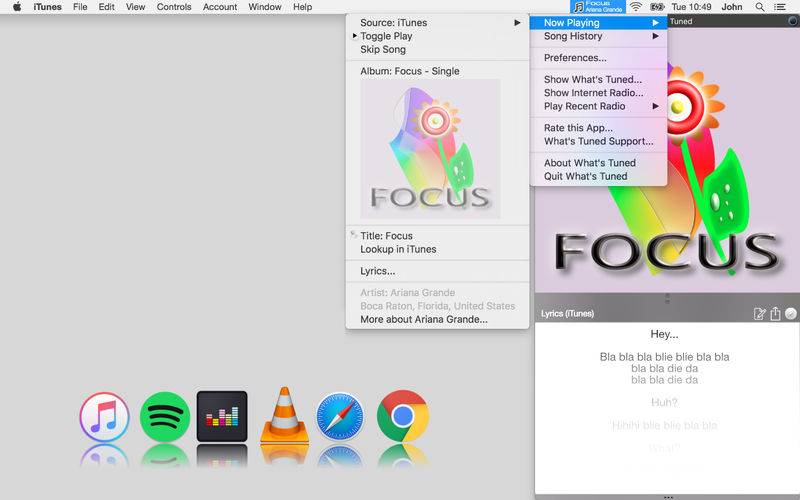This screenshot has height=500, width=800.
Task: Open Spotlight search magnifier
Action: pyautogui.click(x=760, y=7)
